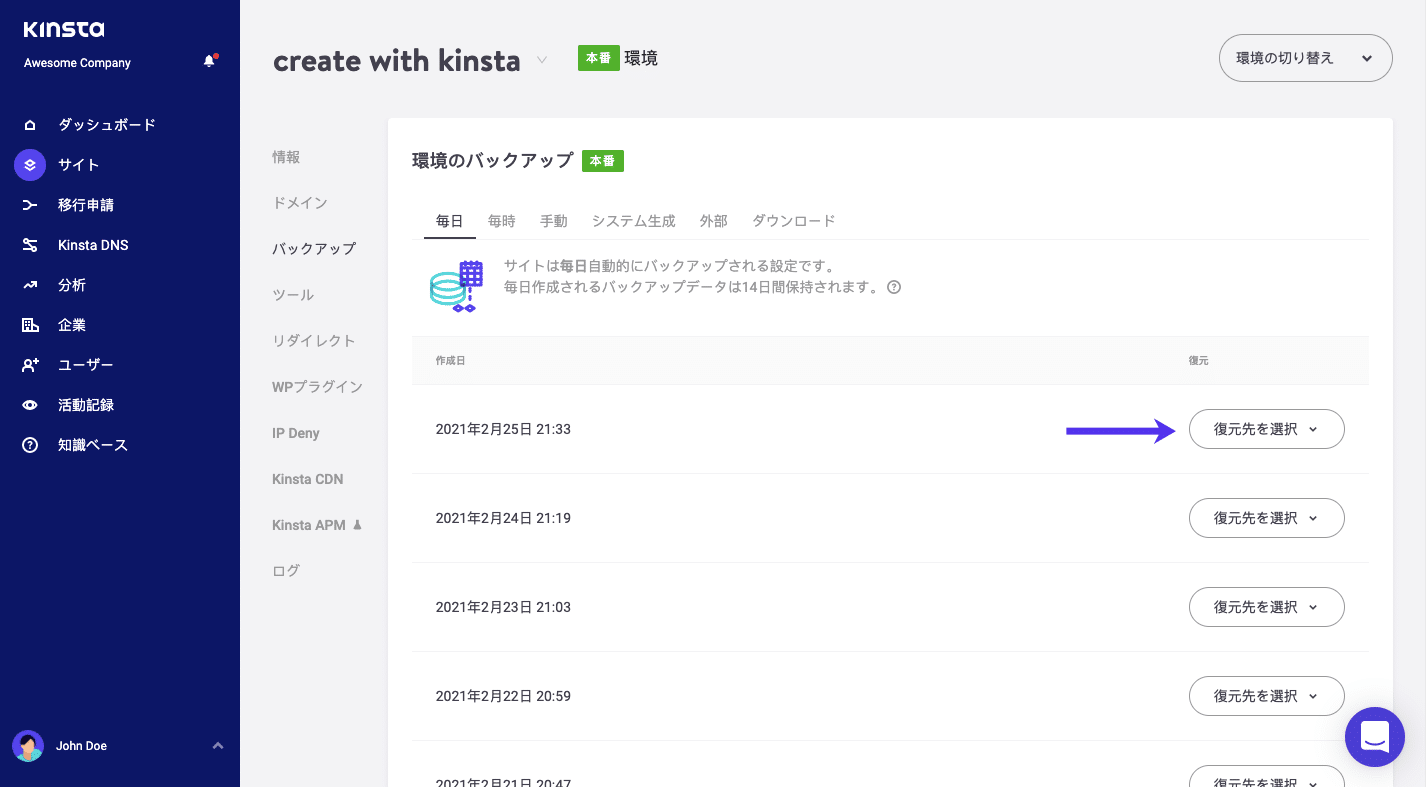Select システム生成 backups
The height and width of the screenshot is (787, 1426).
(x=633, y=220)
